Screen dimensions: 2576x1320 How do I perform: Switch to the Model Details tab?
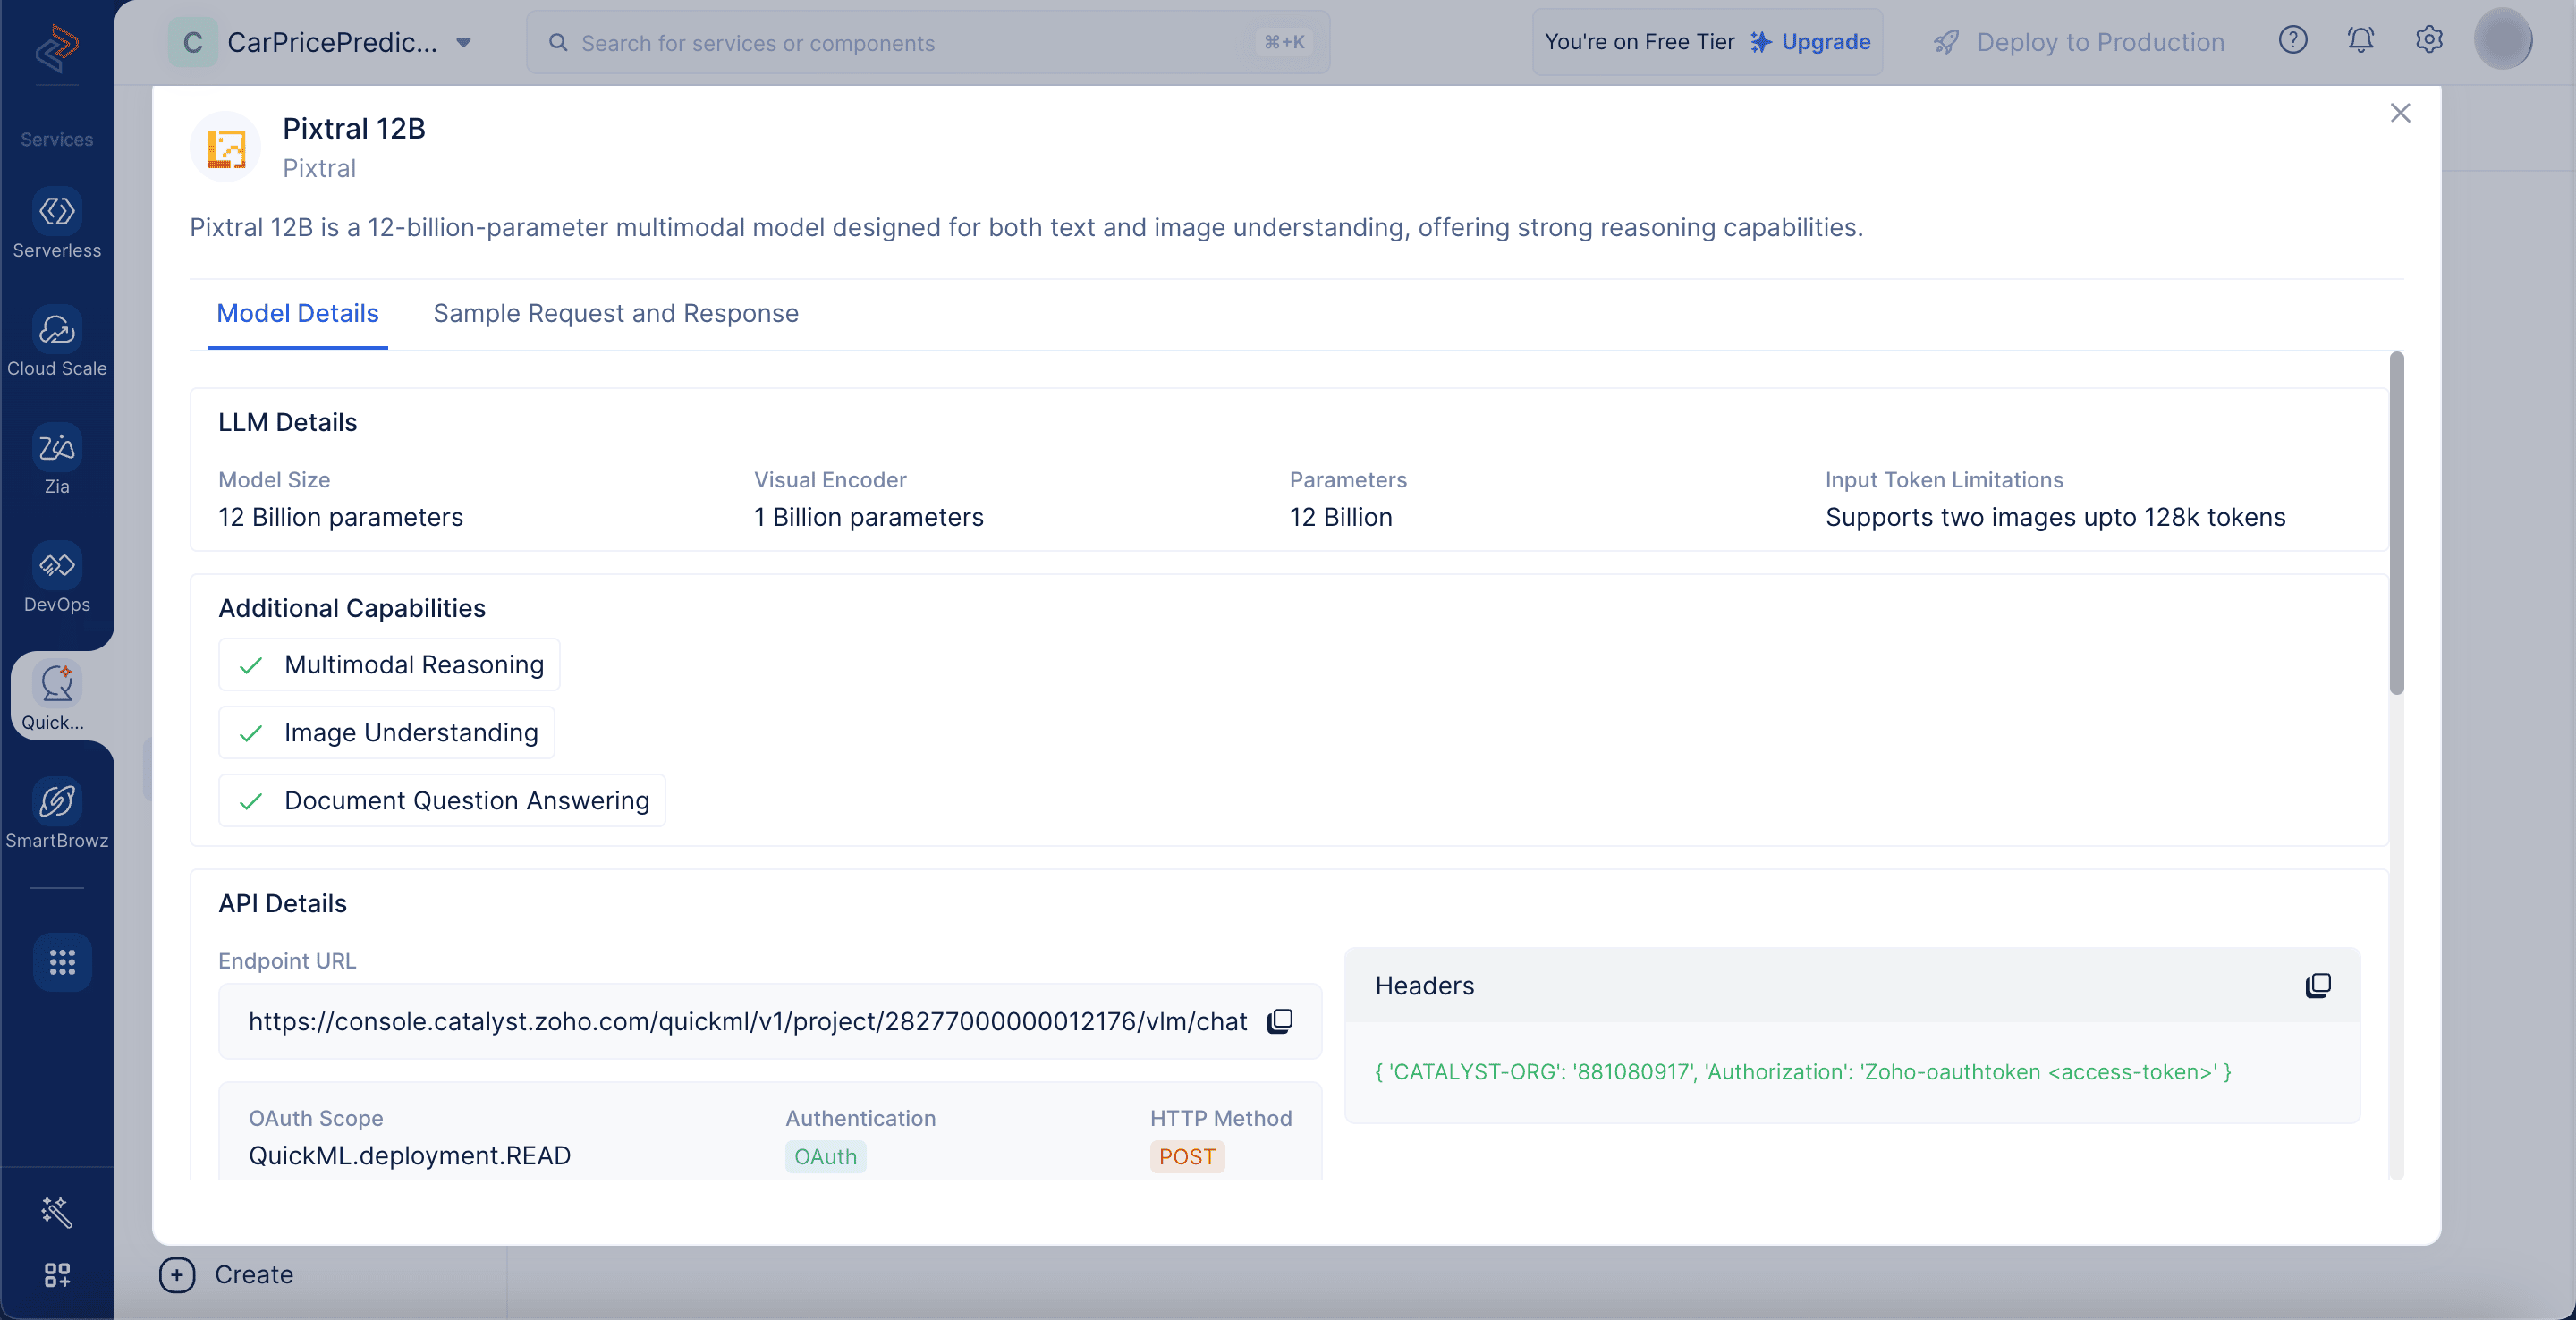[298, 314]
